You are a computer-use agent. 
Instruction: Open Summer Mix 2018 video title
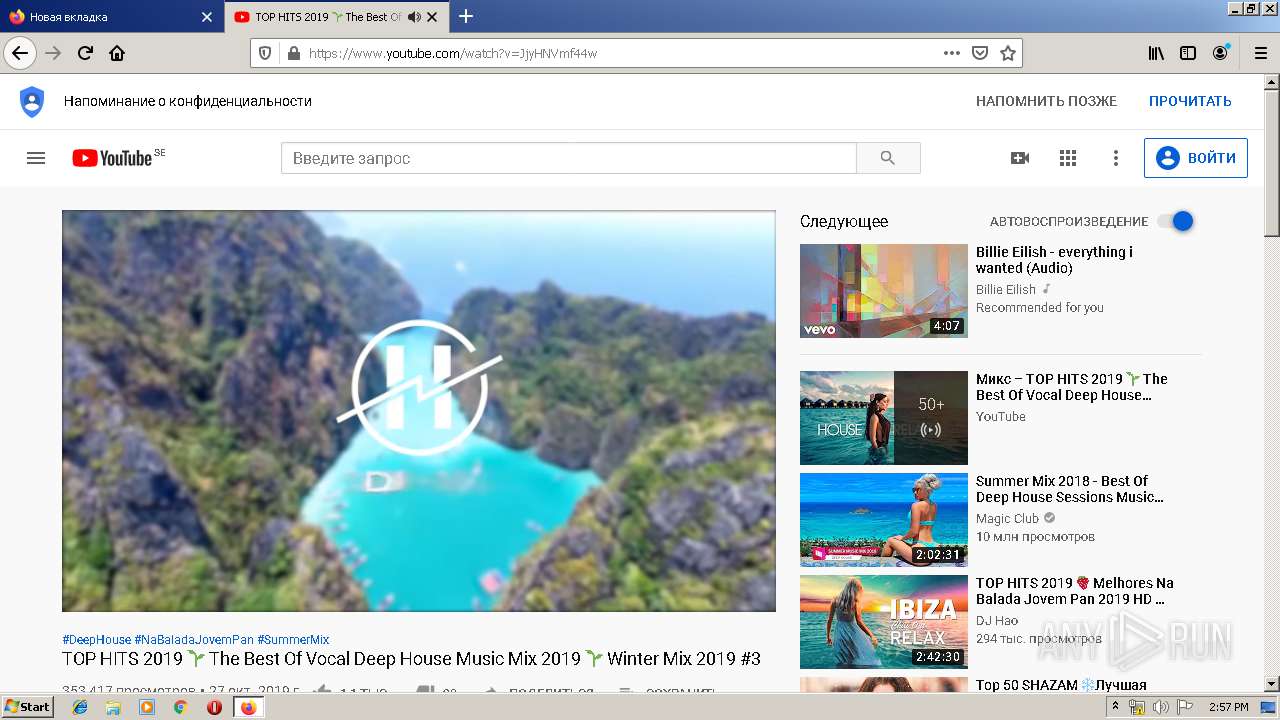(x=1070, y=489)
